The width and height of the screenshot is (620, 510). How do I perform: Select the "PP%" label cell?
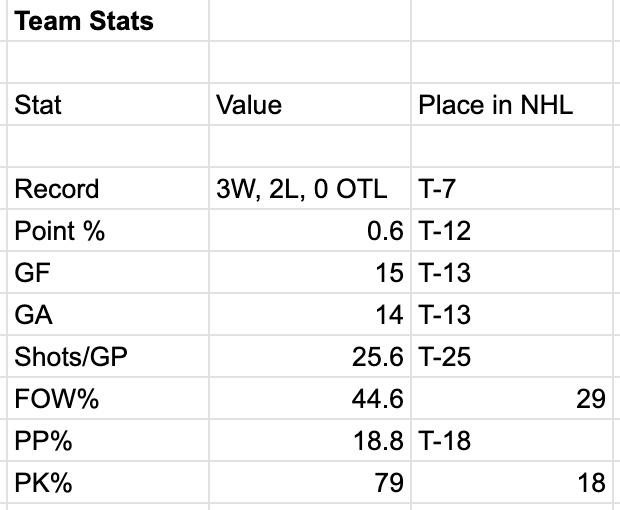pyautogui.click(x=43, y=441)
